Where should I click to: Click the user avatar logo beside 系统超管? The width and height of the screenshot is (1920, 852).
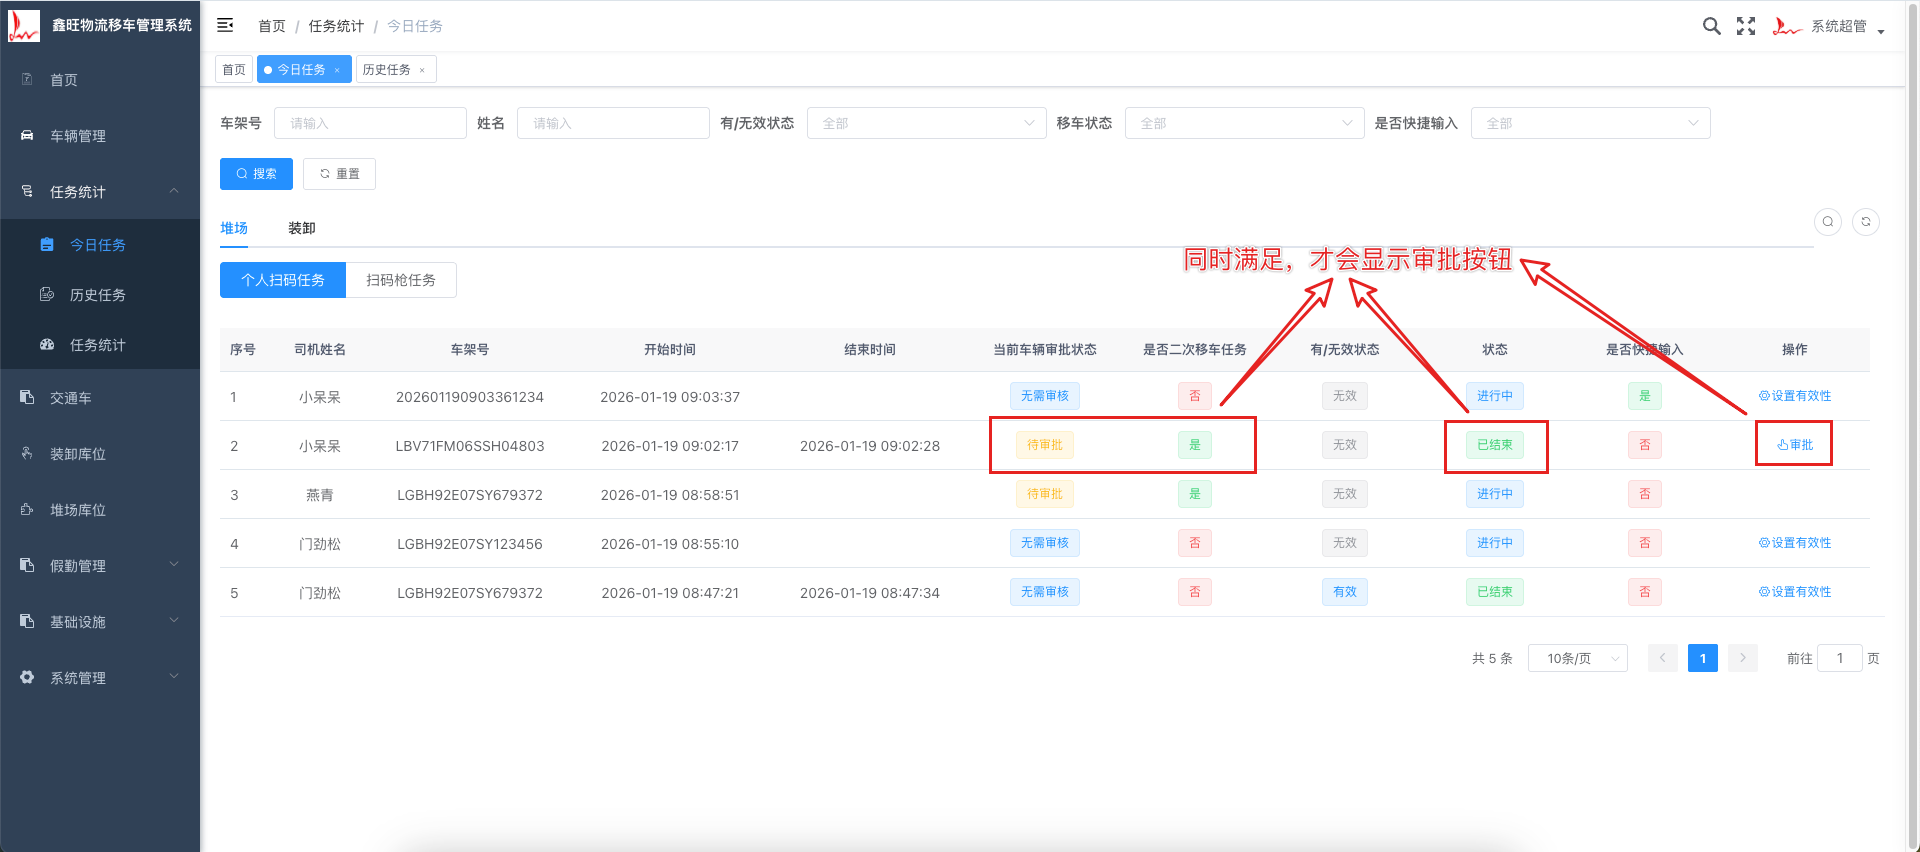(x=1787, y=26)
